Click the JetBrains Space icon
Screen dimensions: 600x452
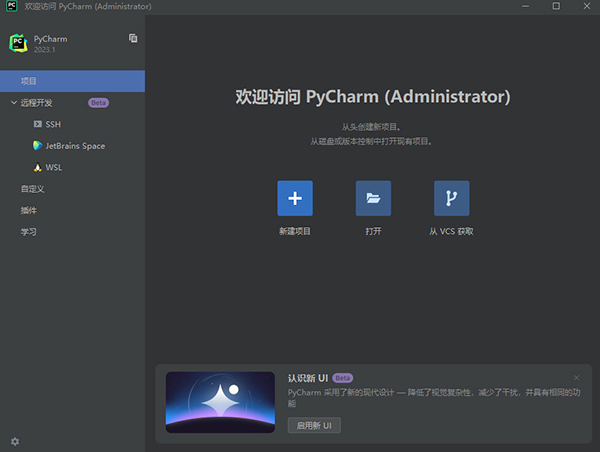click(37, 146)
